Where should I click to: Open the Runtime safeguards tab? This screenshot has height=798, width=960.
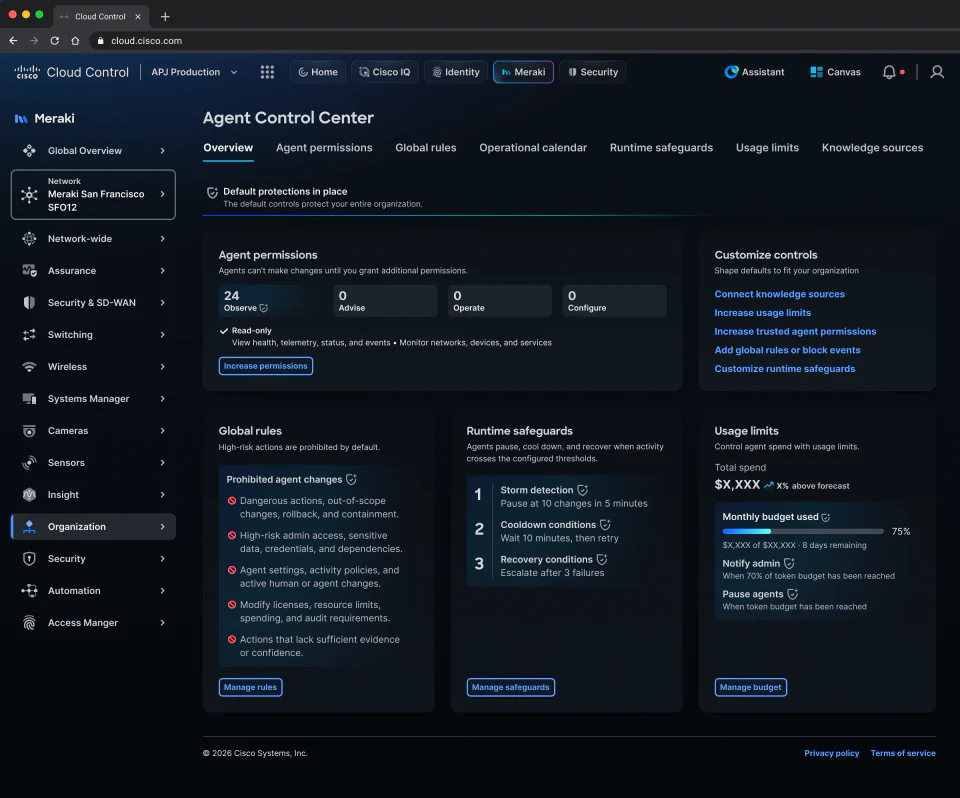pos(661,148)
